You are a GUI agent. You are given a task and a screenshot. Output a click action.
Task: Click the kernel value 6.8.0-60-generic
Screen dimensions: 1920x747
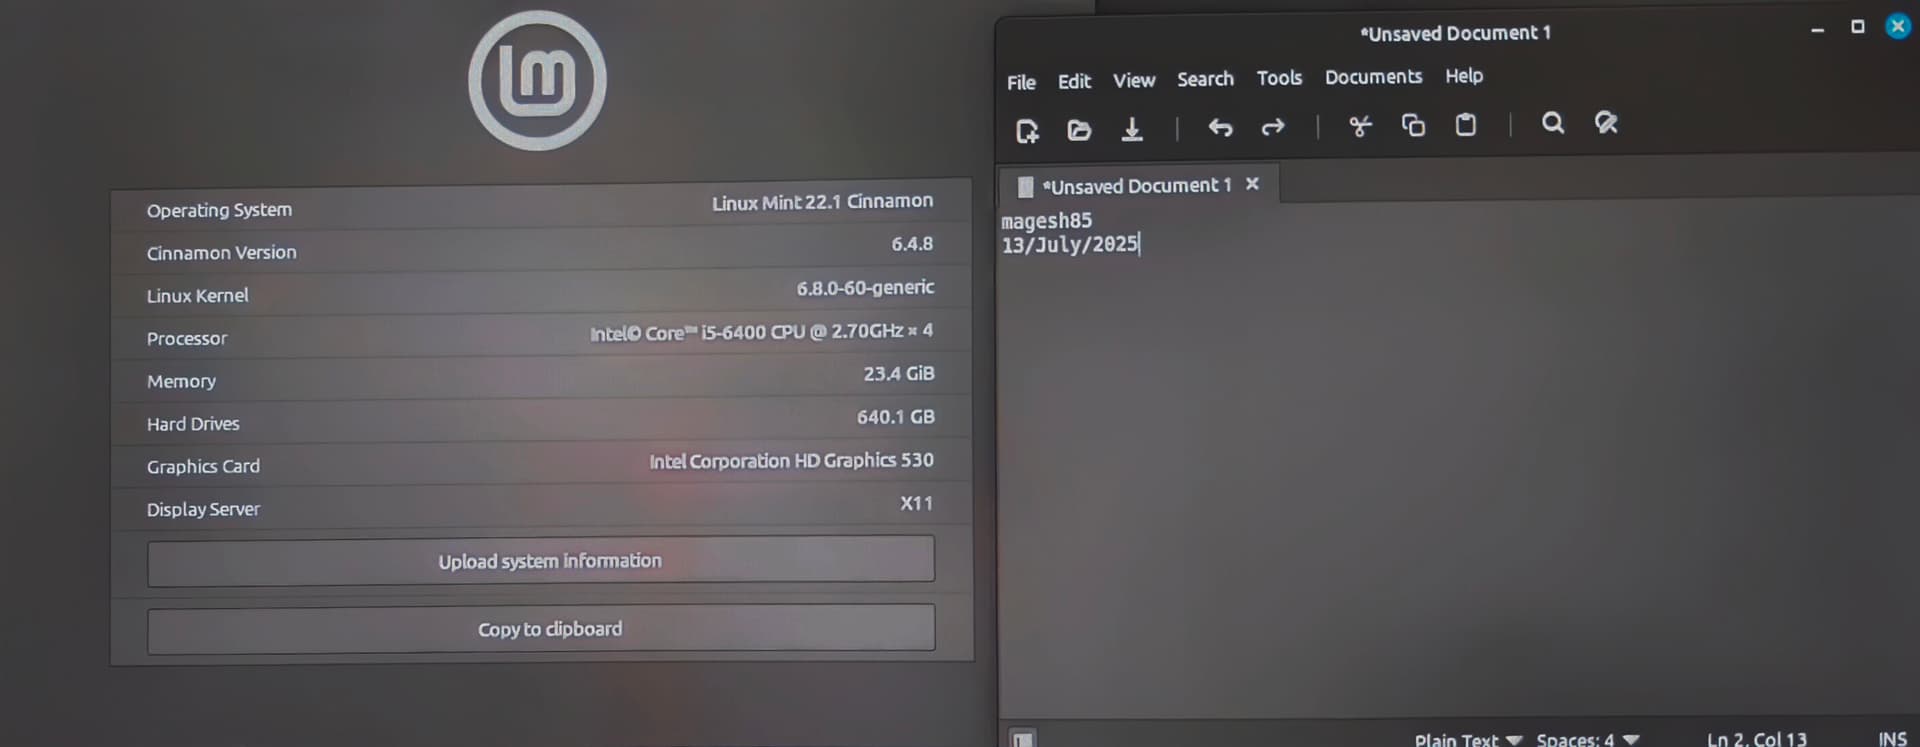coord(865,288)
